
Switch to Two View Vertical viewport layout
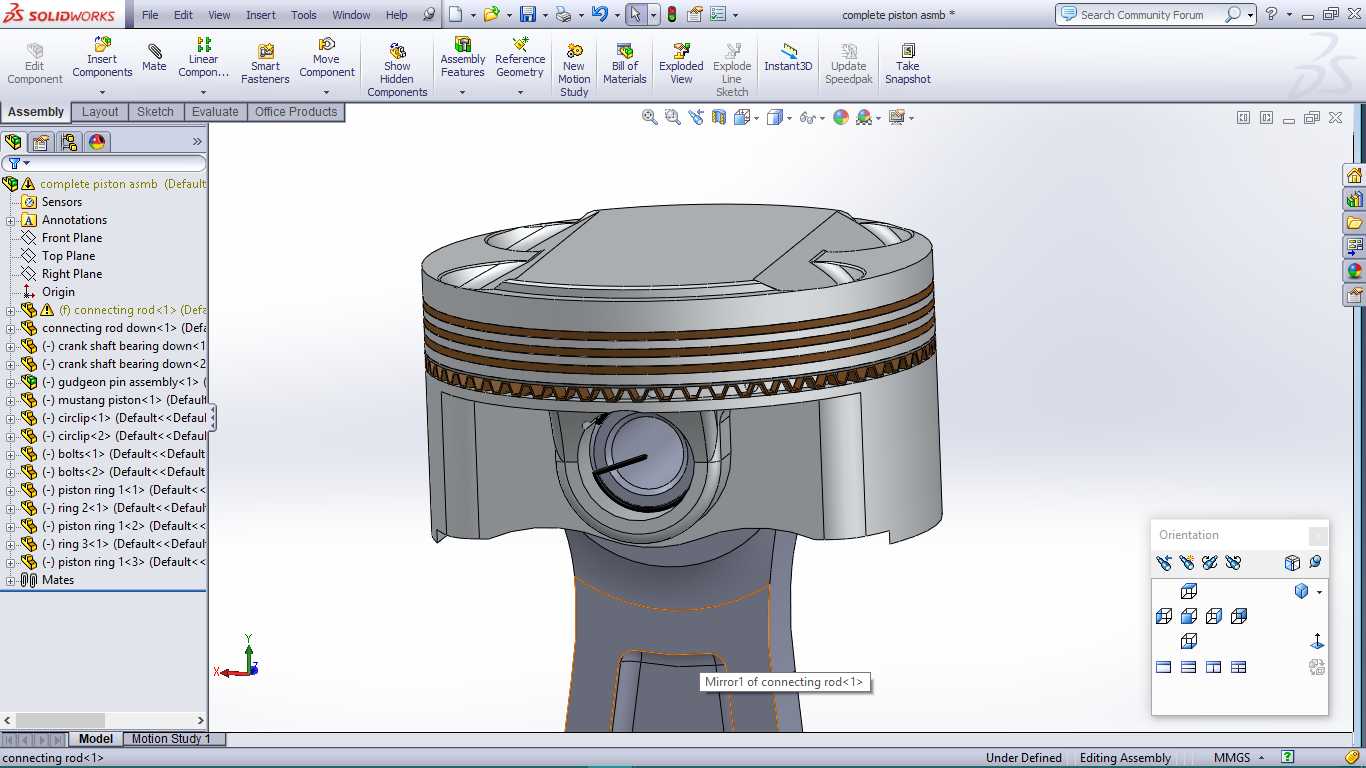(x=1214, y=667)
